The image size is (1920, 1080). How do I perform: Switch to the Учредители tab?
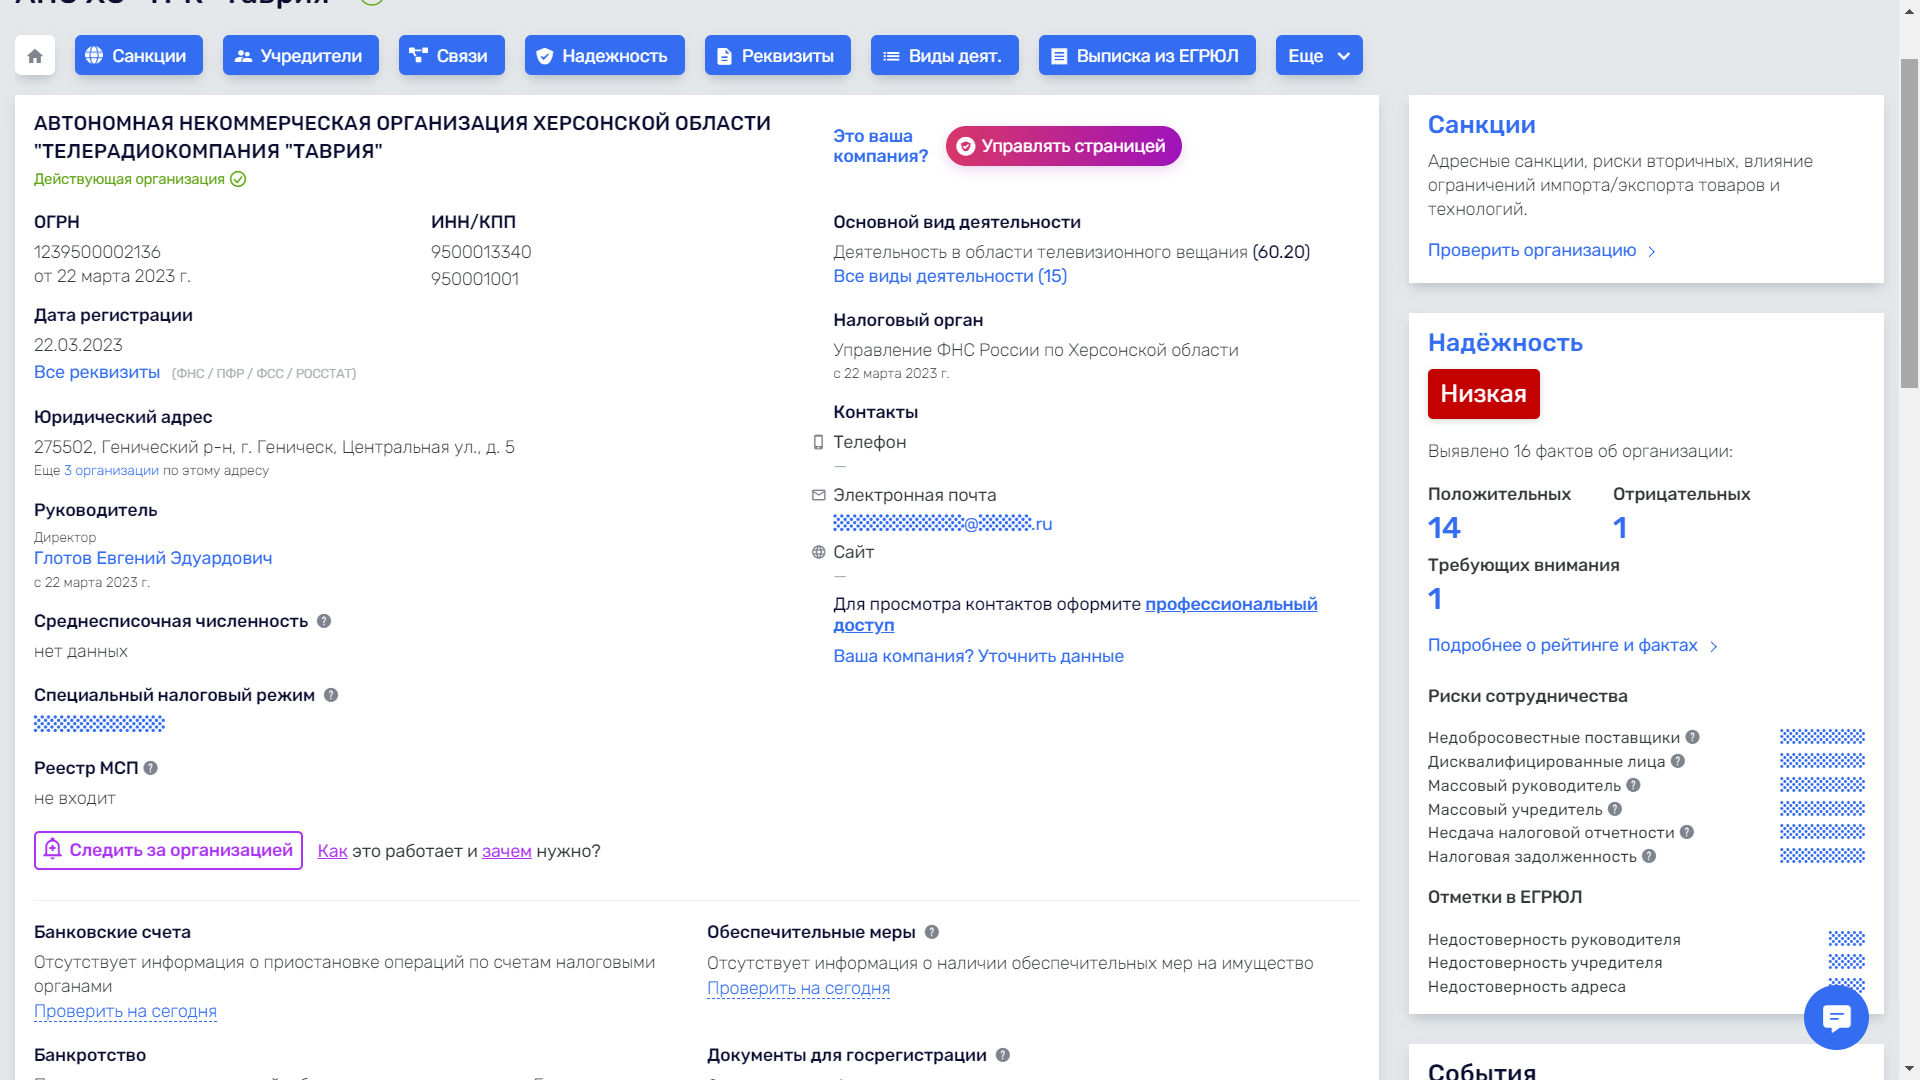pyautogui.click(x=300, y=56)
